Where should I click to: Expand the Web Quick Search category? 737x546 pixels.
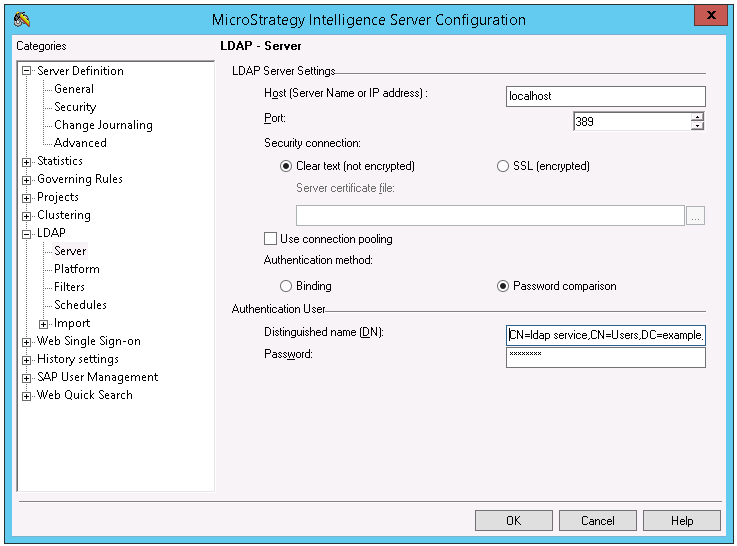tap(27, 396)
